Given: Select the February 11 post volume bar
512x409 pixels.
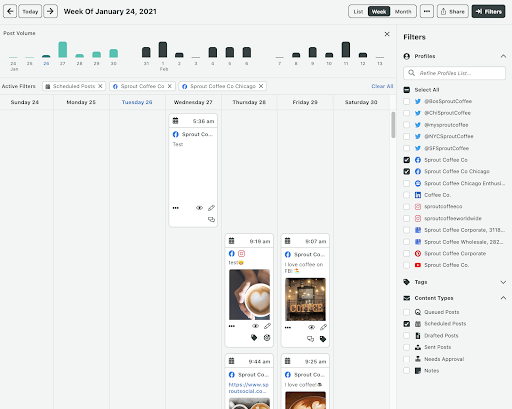Looking at the screenshot, I should tap(346, 50).
